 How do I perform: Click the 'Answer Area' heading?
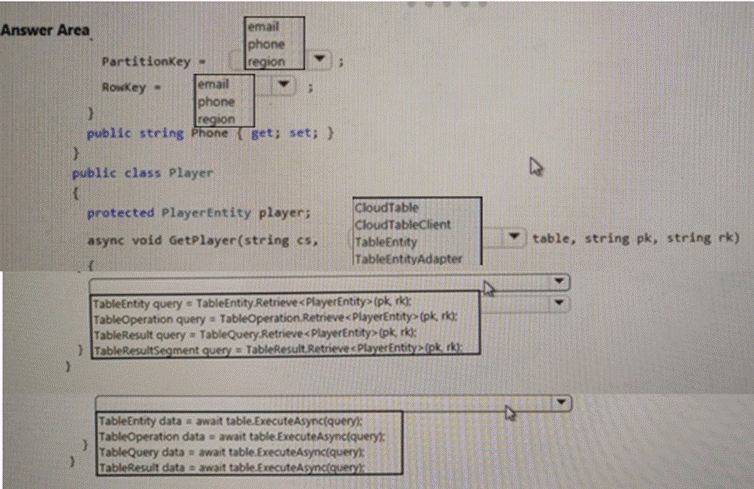pyautogui.click(x=45, y=30)
